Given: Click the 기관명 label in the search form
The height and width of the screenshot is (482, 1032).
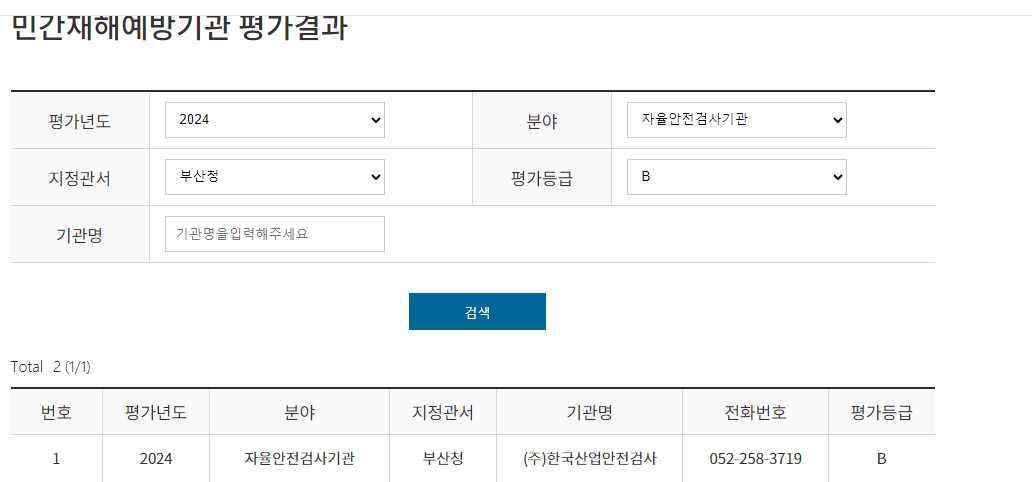Looking at the screenshot, I should click(79, 235).
